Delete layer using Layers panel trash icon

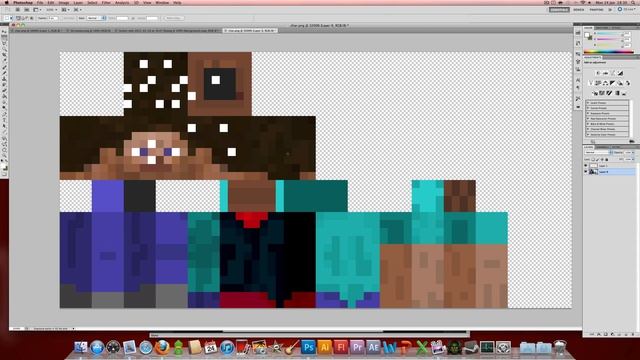tap(633, 334)
